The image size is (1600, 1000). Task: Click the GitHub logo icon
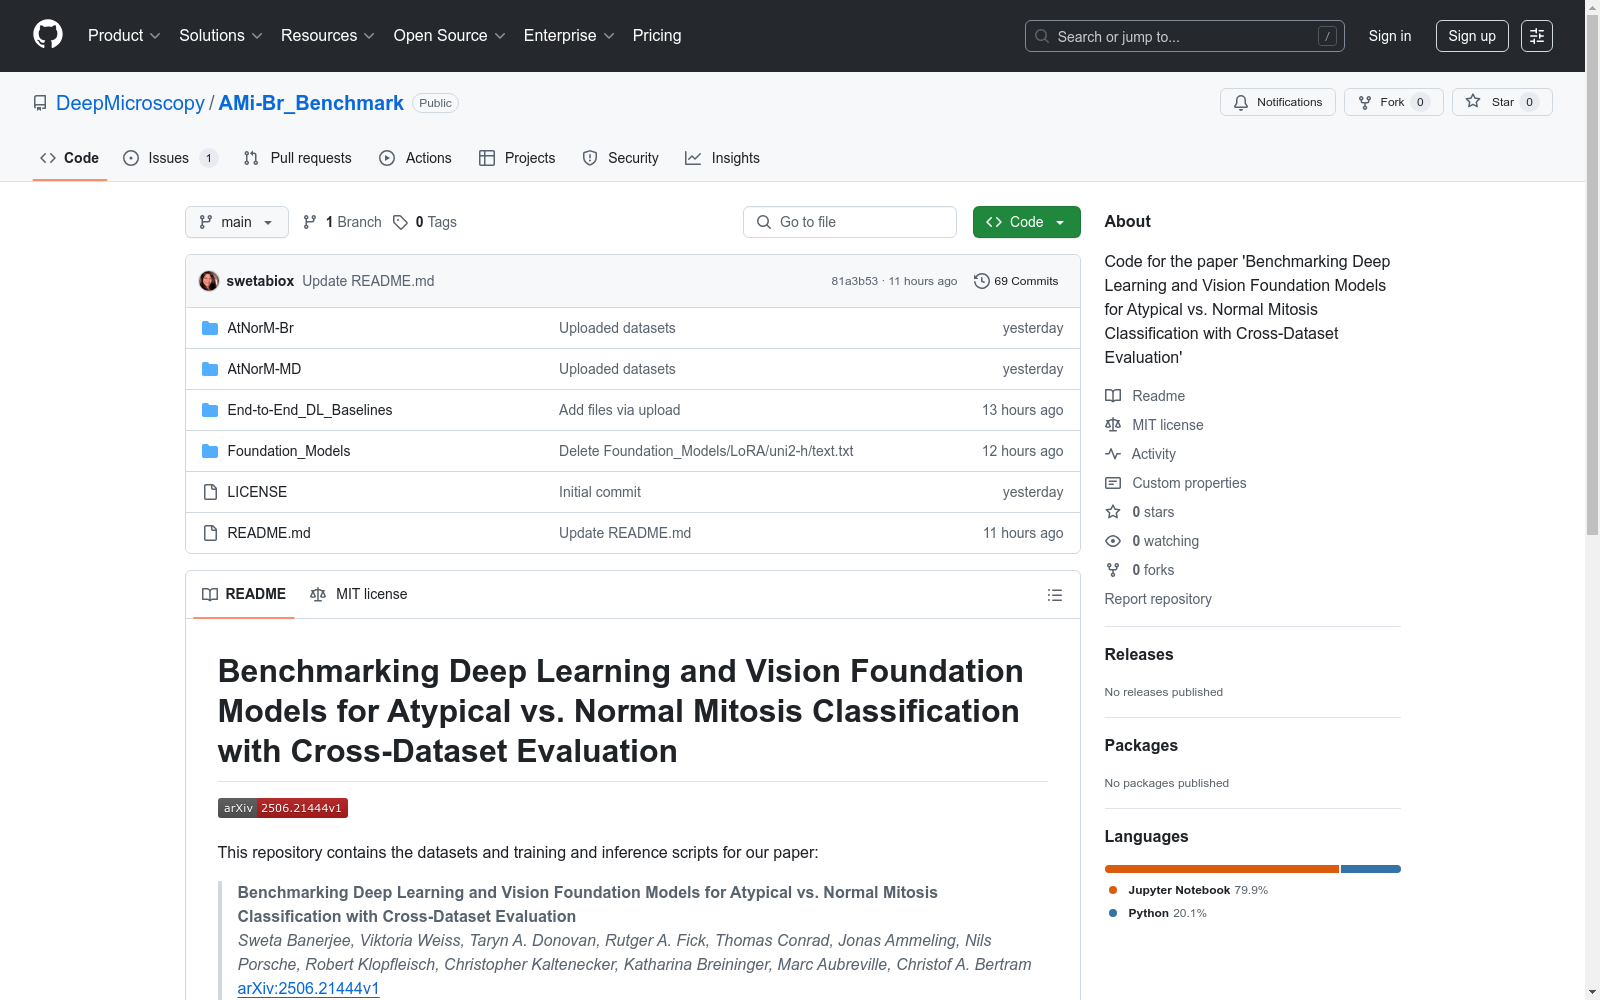pos(48,35)
